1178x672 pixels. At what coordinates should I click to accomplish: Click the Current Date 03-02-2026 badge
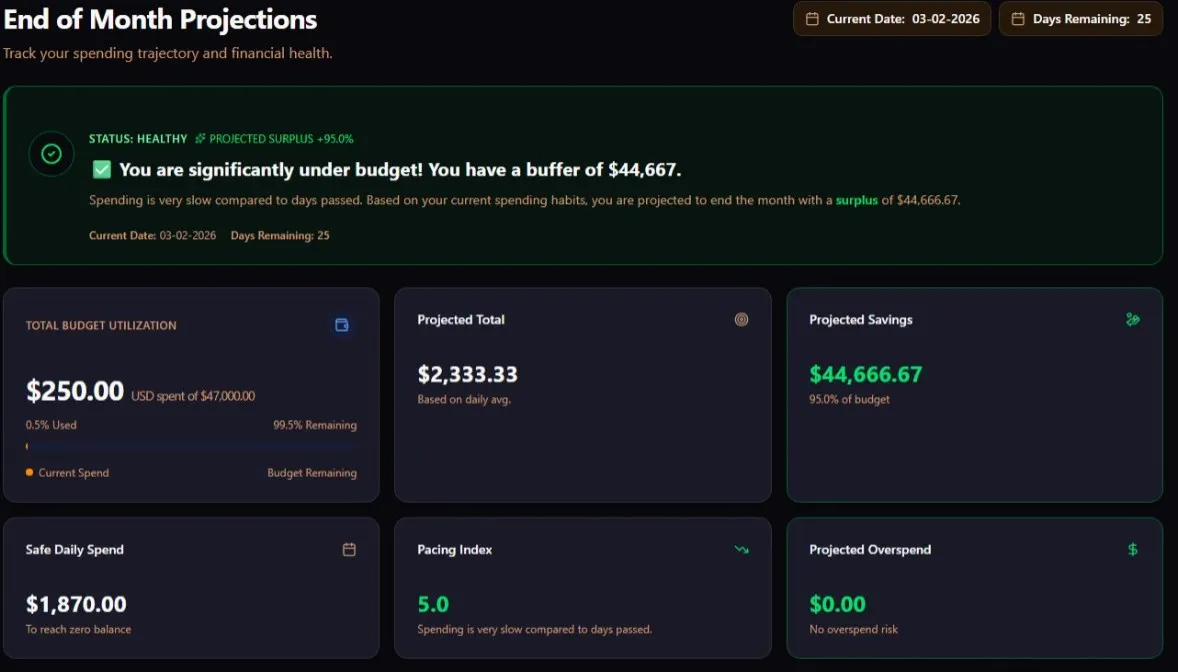[x=892, y=19]
